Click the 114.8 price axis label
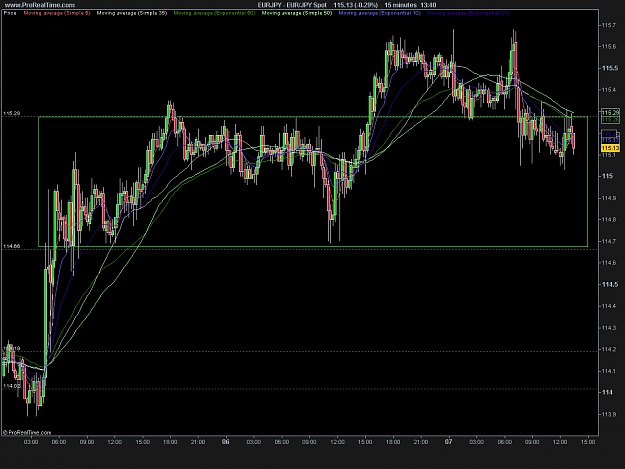Image resolution: width=625 pixels, height=469 pixels. (x=608, y=220)
